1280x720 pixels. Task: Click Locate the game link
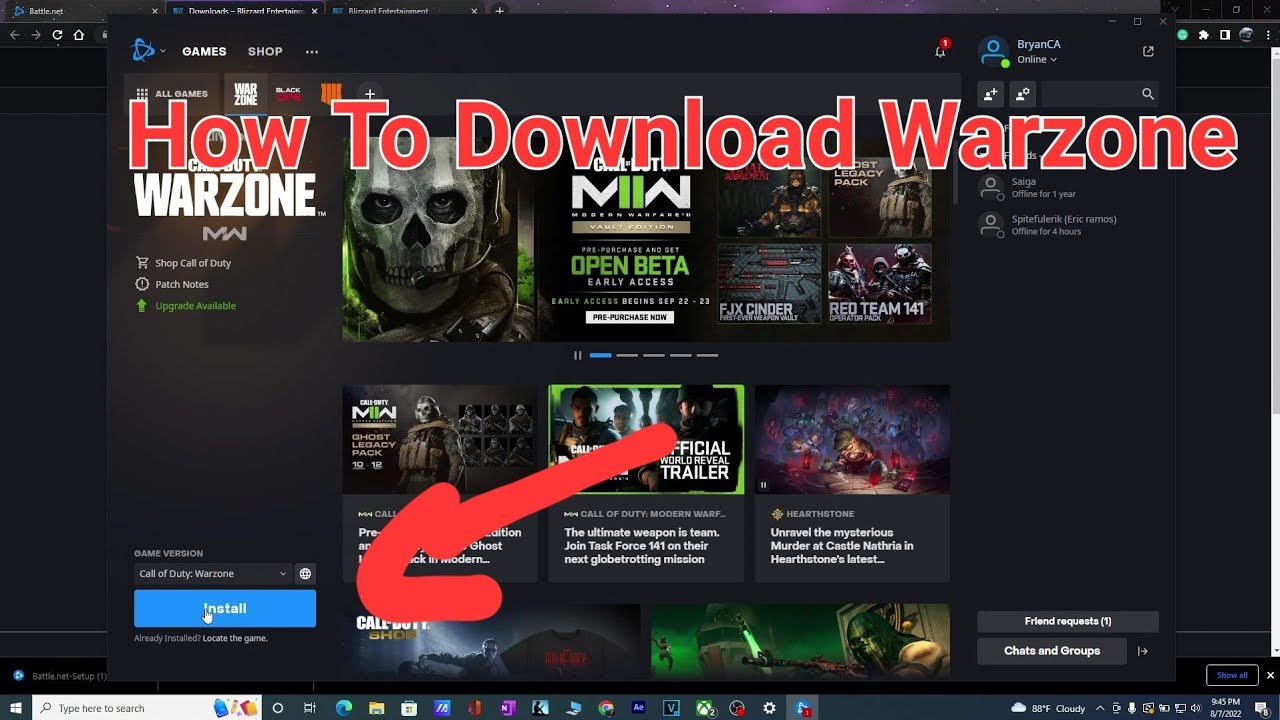coord(235,638)
